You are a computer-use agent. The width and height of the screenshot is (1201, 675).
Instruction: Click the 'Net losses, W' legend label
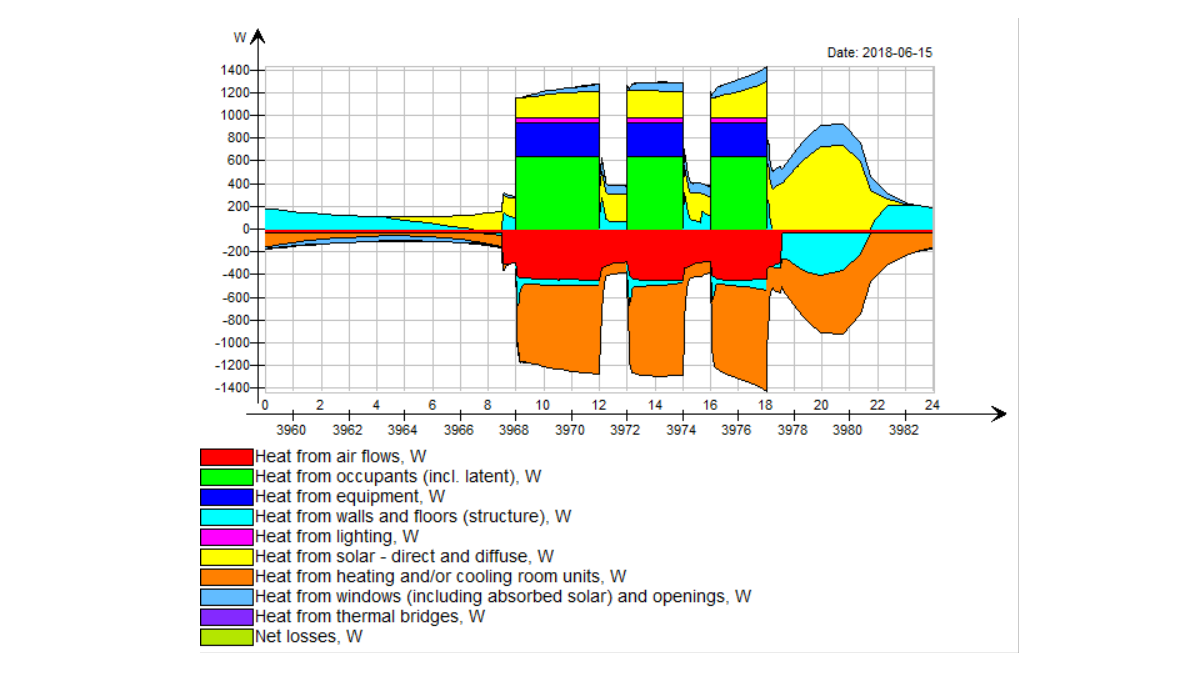tap(308, 637)
